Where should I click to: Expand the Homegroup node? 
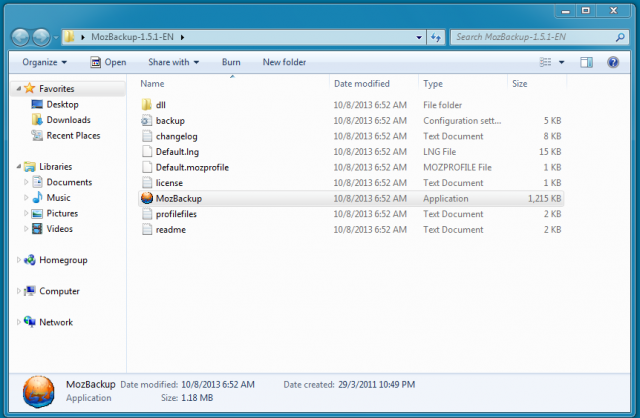19,260
